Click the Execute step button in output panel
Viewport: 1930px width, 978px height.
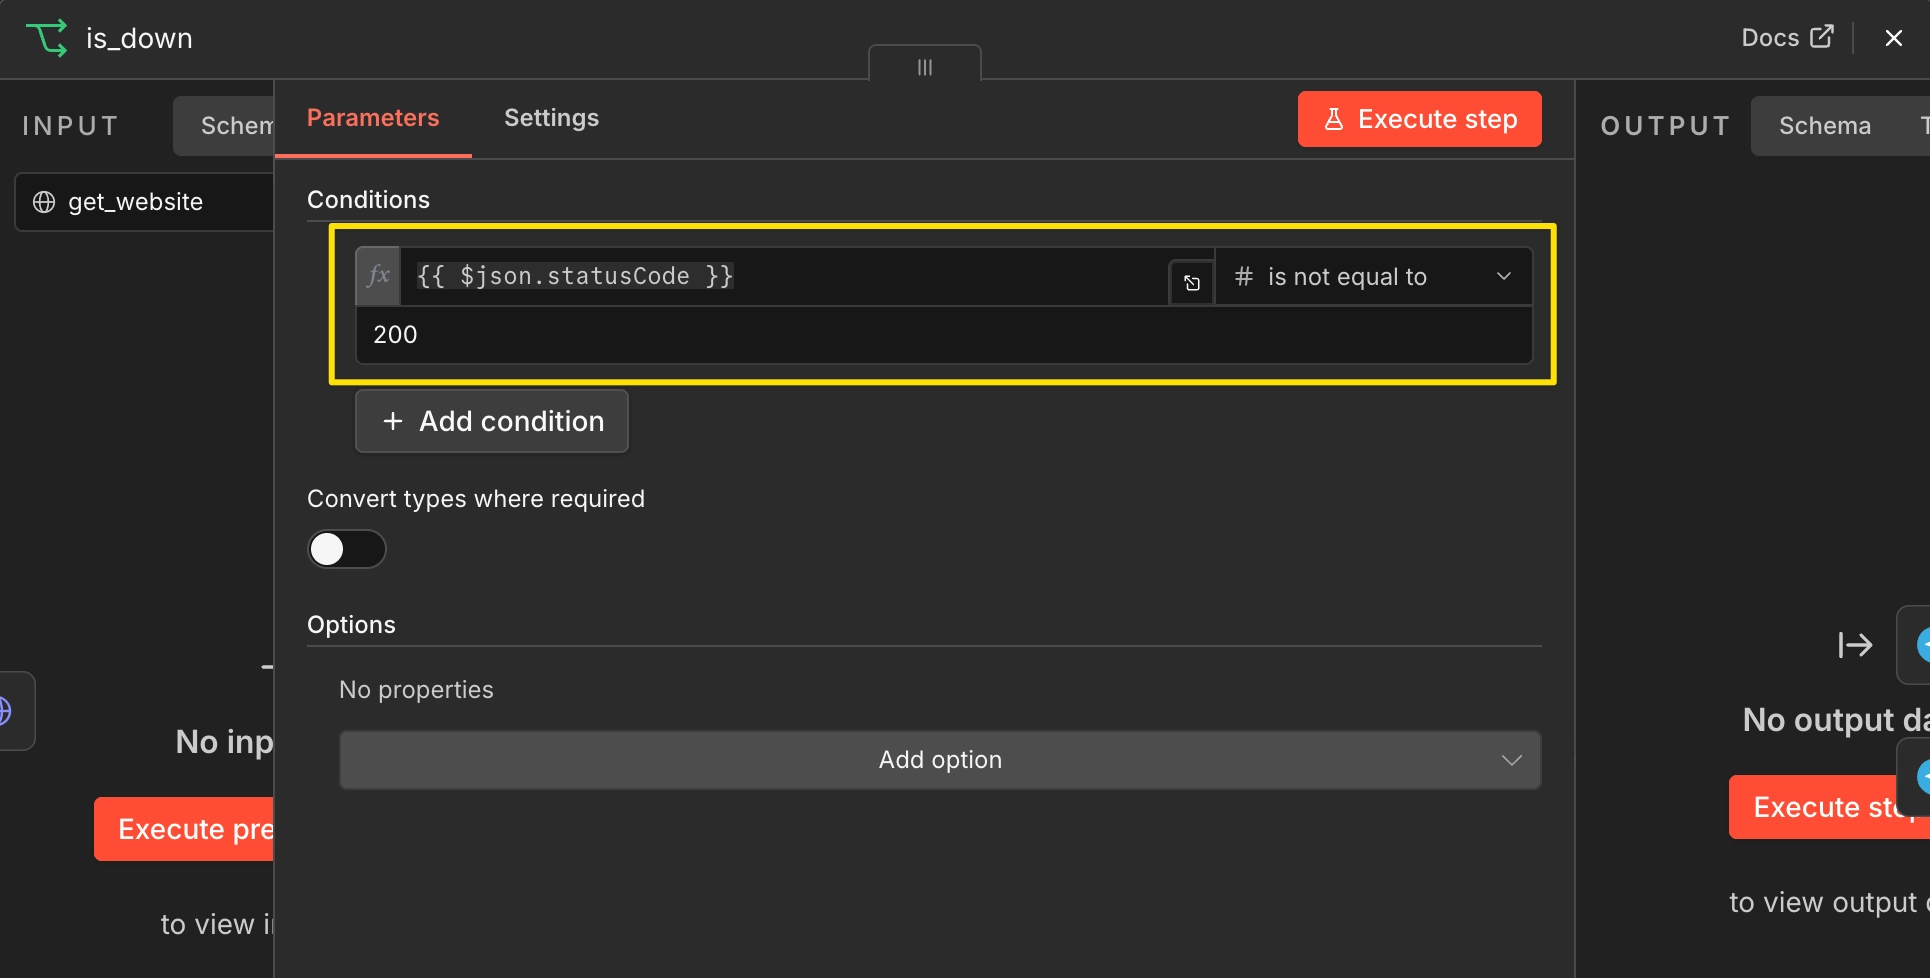pos(1829,807)
